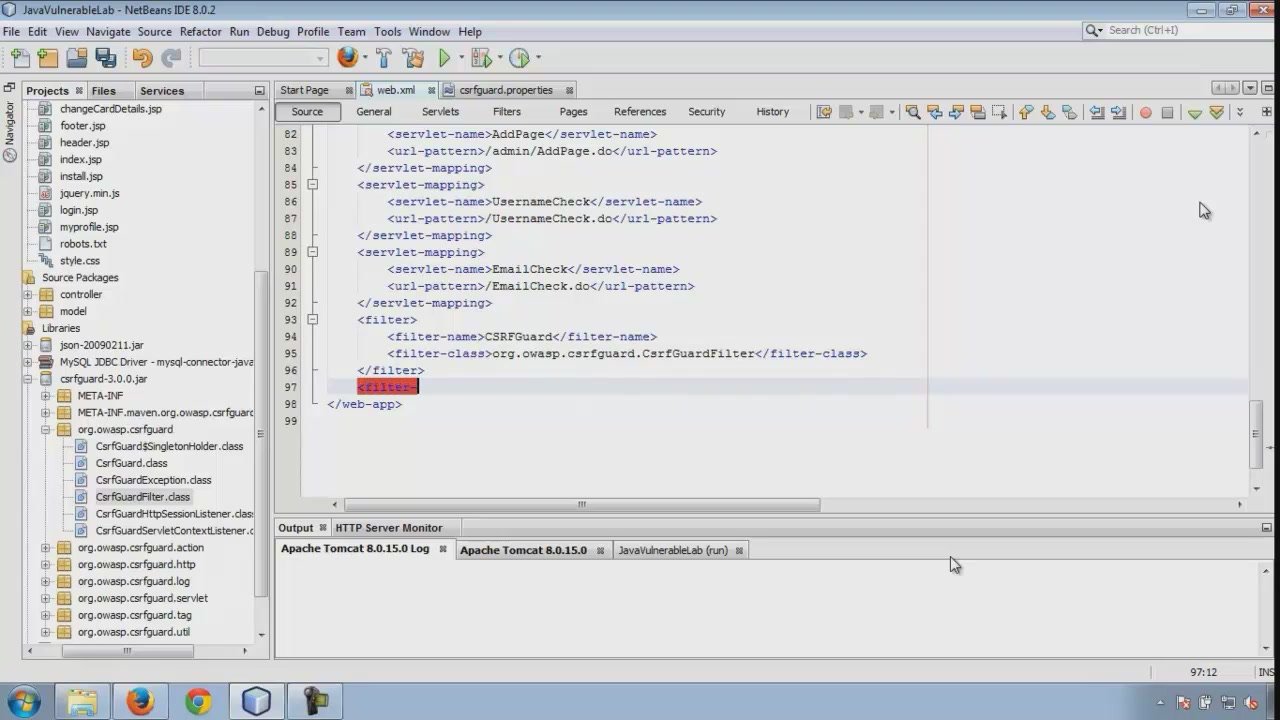Screen dimensions: 1280x720
Task: Click the editor horizontal scrollbar
Action: pos(582,505)
